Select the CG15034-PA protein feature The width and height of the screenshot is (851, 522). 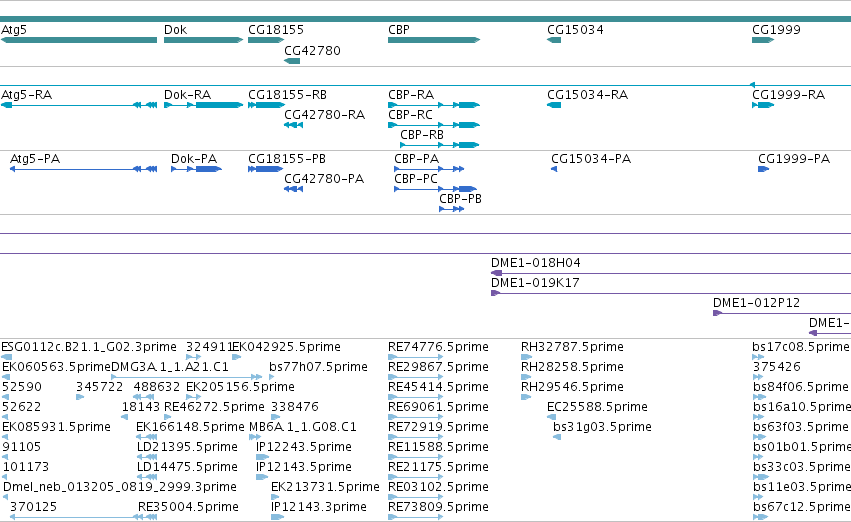(554, 169)
